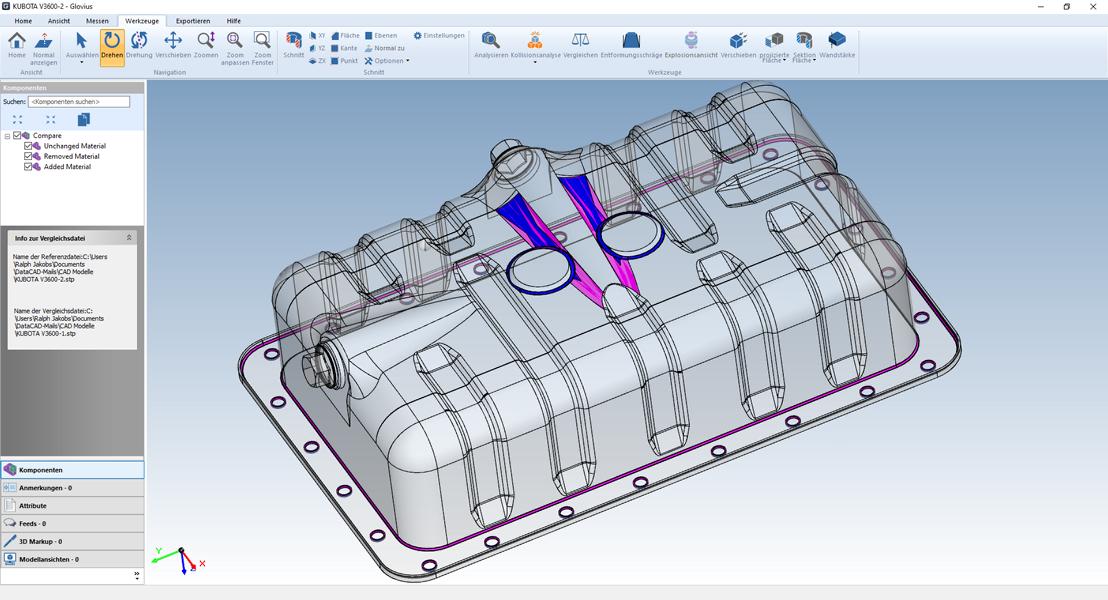Choose the Drehung spin tool
Image resolution: width=1108 pixels, height=600 pixels.
tap(139, 46)
